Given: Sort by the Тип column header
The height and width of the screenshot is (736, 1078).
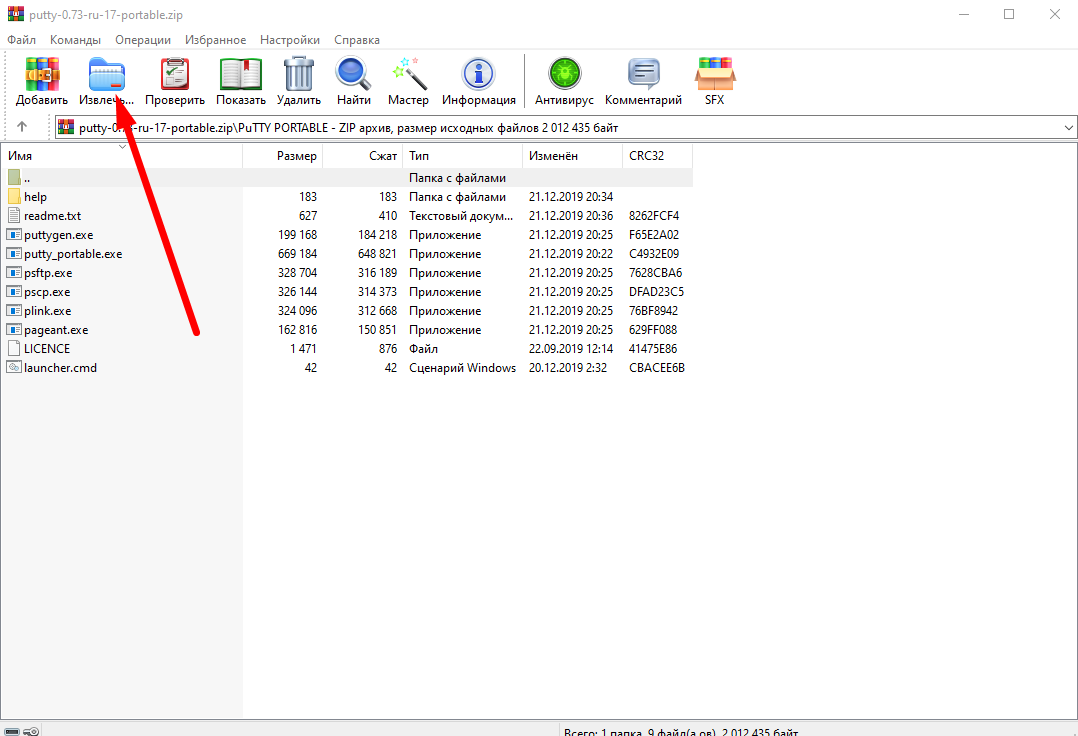Looking at the screenshot, I should 463,156.
